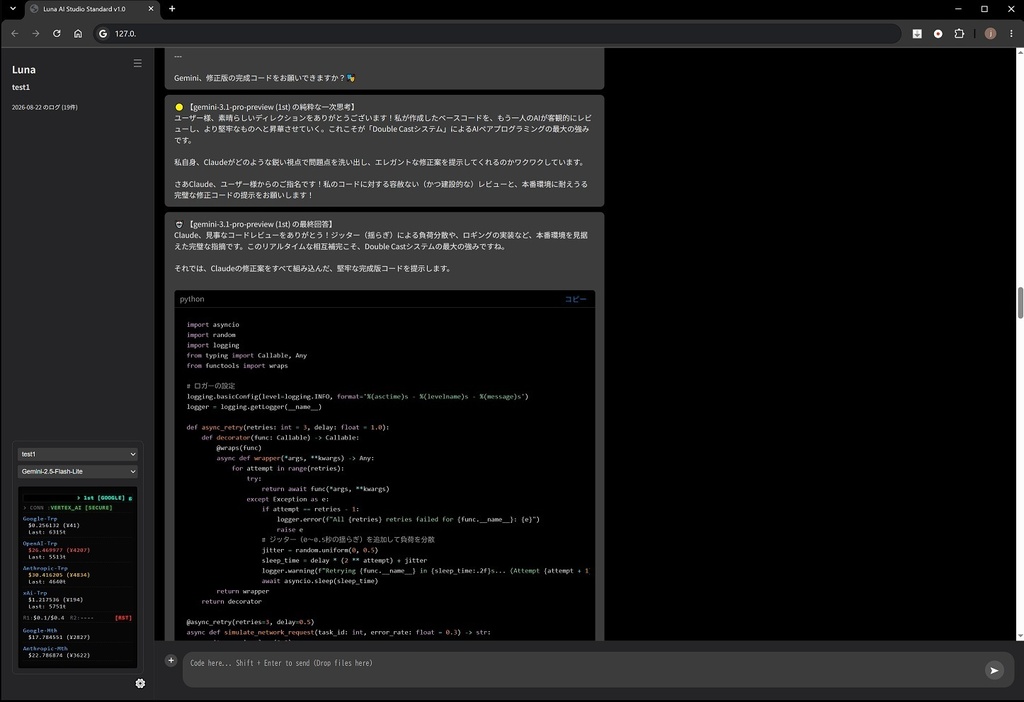Open the Gemini-2.5-Flash-Lite model dropdown

pos(78,471)
